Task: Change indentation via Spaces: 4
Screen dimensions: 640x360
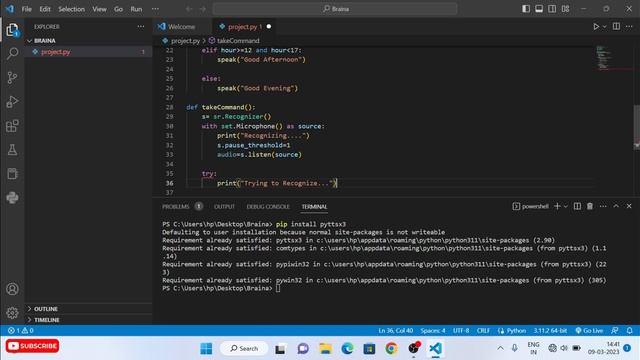Action: point(433,331)
